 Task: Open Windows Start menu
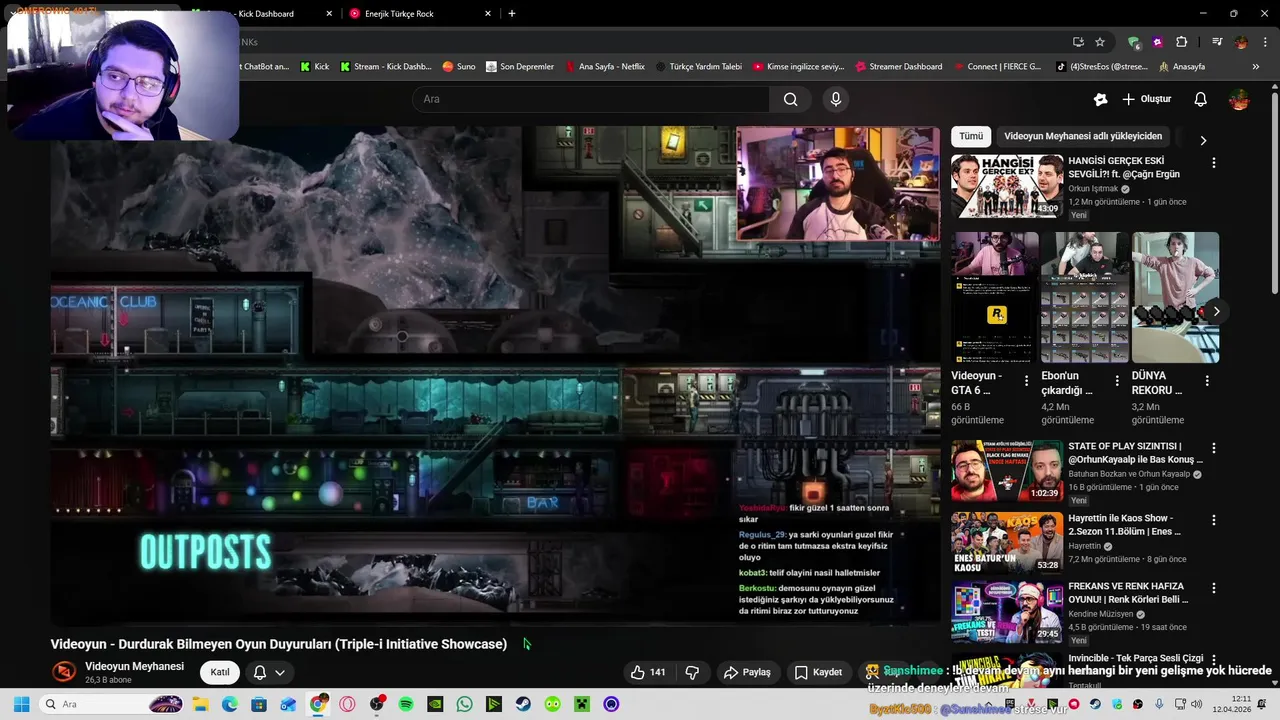point(21,704)
